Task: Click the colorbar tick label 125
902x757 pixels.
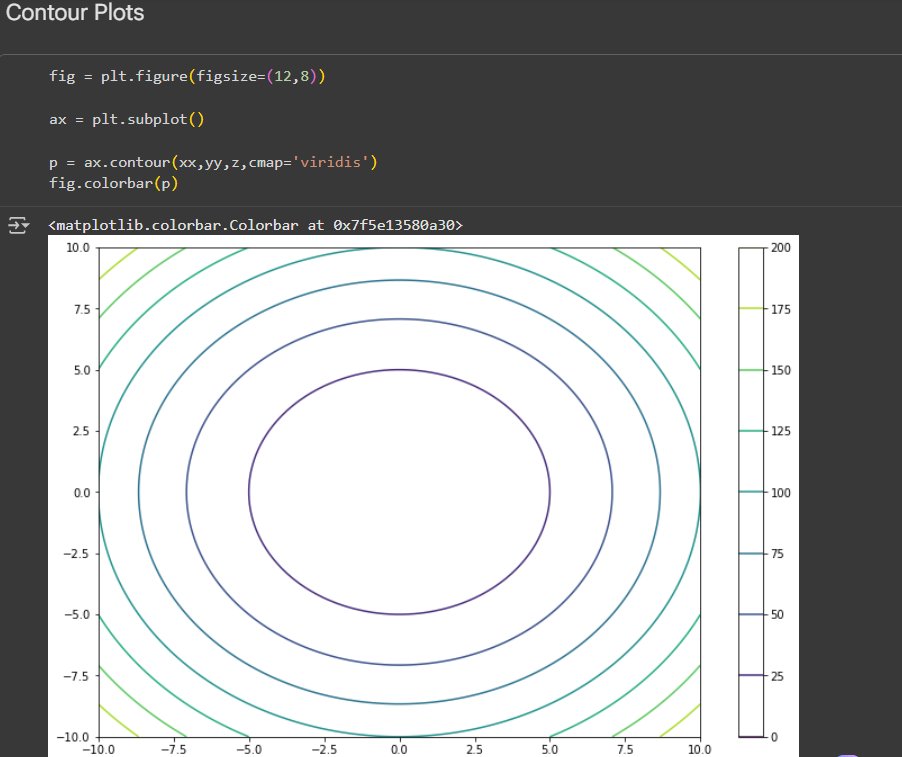Action: click(x=781, y=431)
